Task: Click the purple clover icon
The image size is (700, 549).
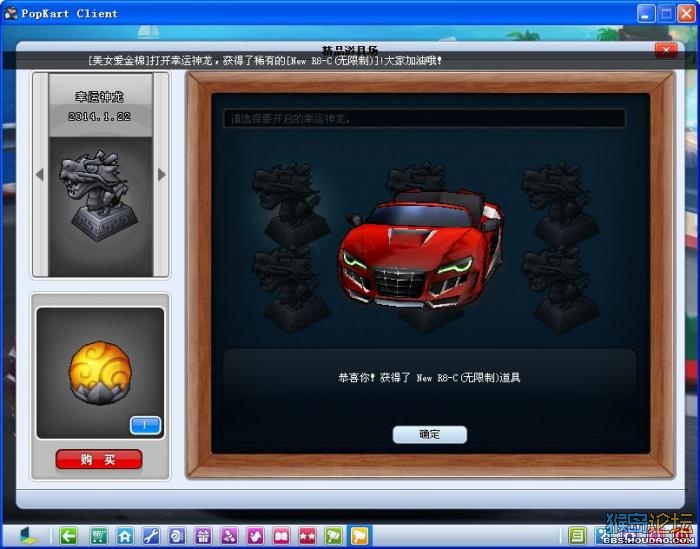Action: [x=229, y=535]
